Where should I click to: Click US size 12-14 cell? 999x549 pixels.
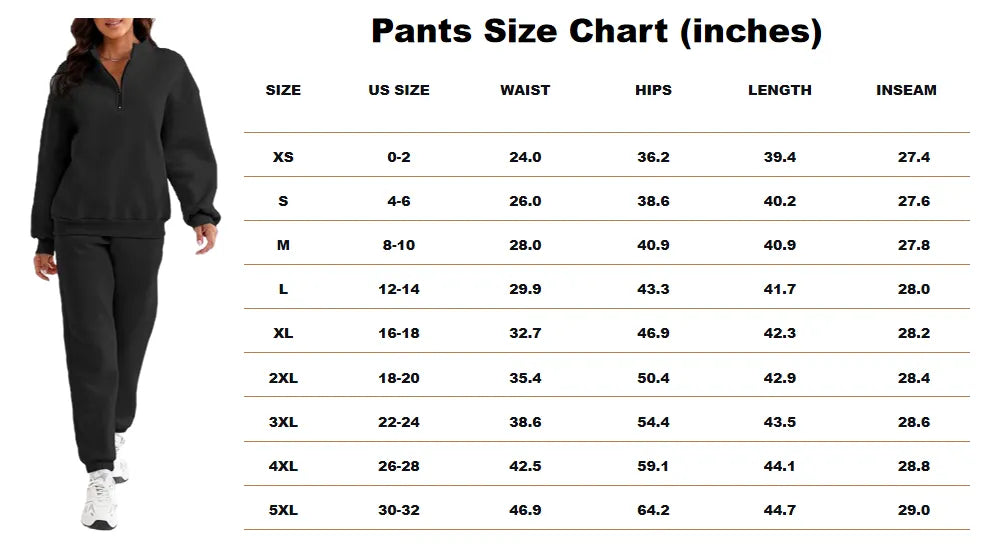399,289
